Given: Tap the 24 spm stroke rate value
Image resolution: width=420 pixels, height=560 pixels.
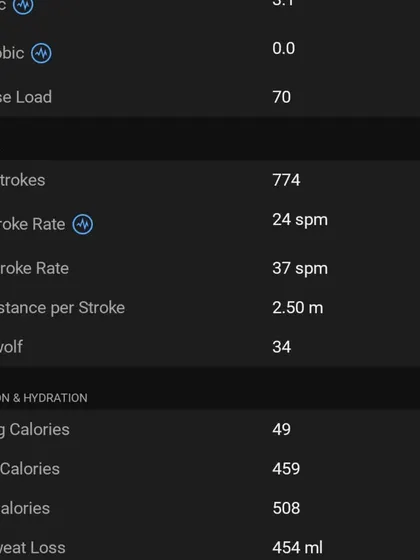Looking at the screenshot, I should (300, 220).
